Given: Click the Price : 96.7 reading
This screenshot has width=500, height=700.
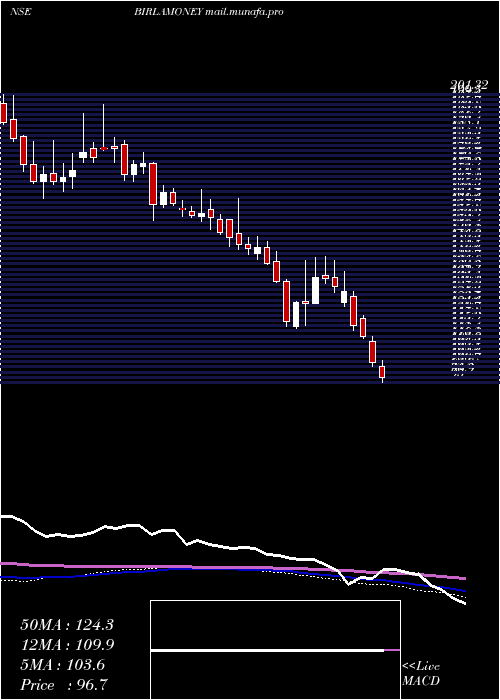Looking at the screenshot, I should pyautogui.click(x=63, y=685).
